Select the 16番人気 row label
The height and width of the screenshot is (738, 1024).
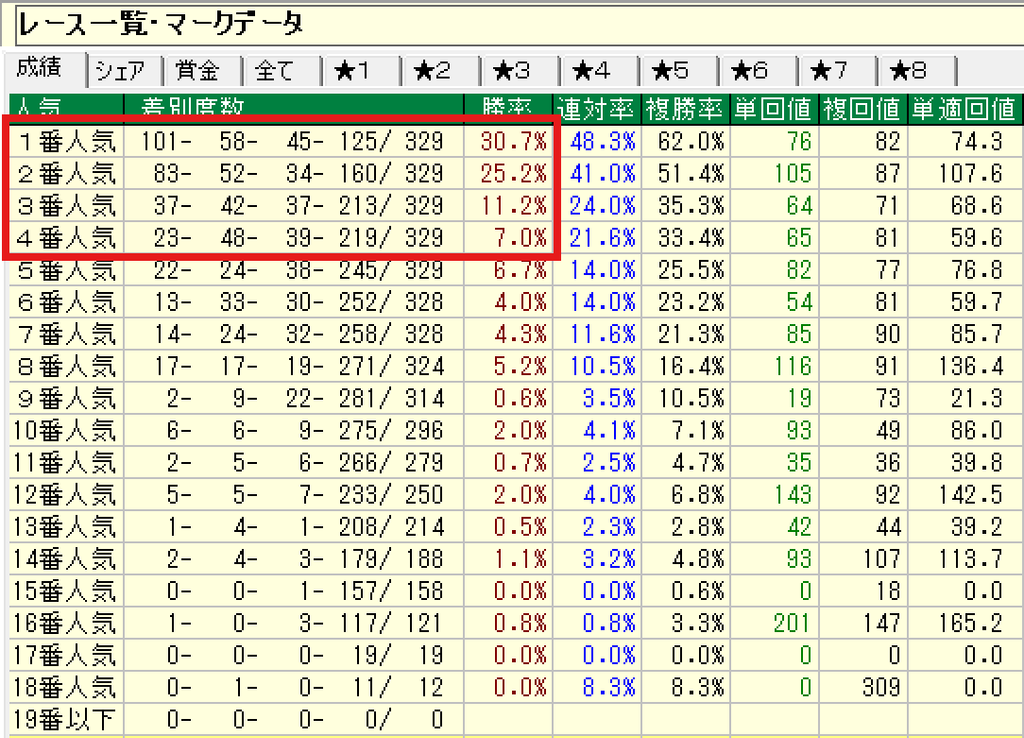pyautogui.click(x=66, y=623)
